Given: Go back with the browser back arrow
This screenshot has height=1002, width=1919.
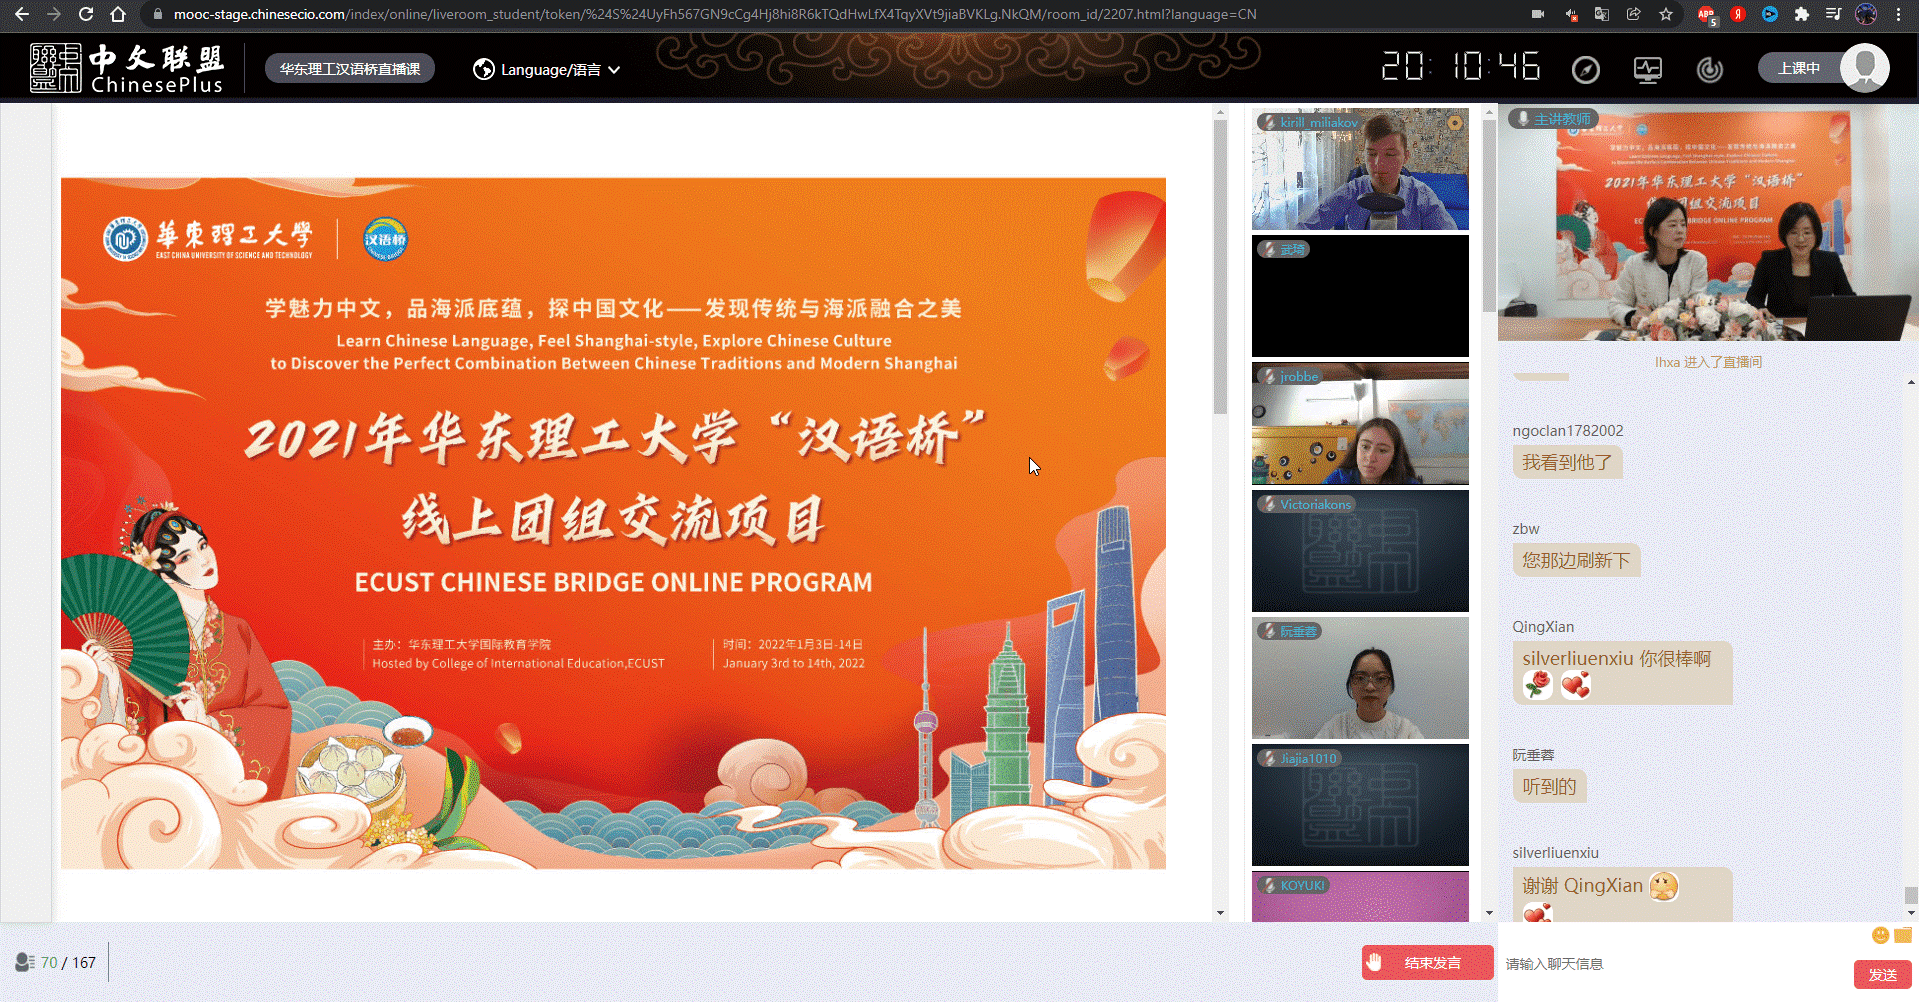Looking at the screenshot, I should 22,14.
